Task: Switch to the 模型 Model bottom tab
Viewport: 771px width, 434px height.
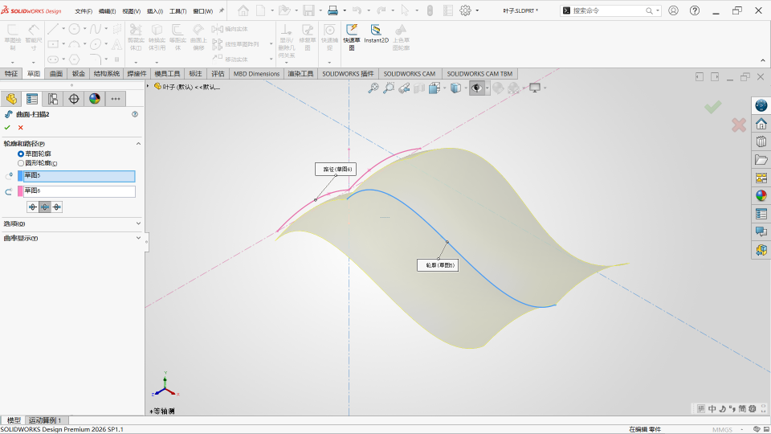Action: (14, 420)
